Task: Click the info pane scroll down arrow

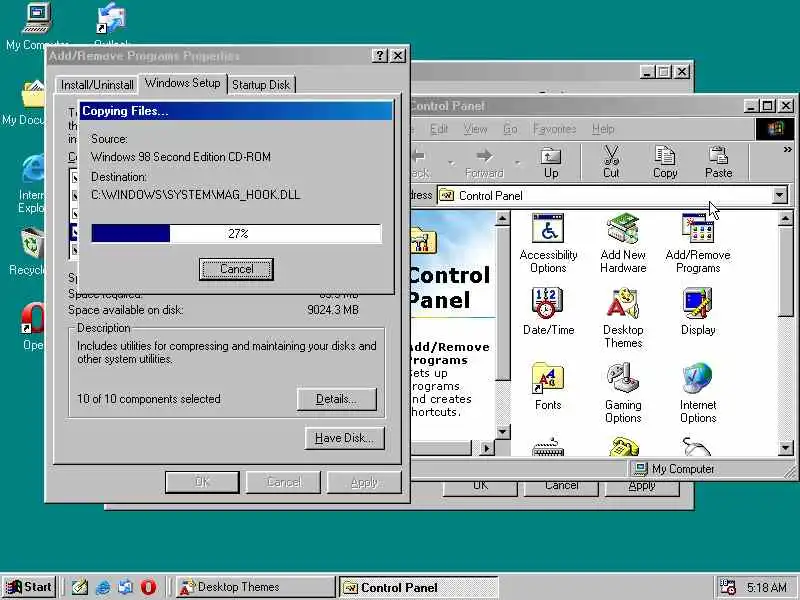Action: pyautogui.click(x=503, y=432)
